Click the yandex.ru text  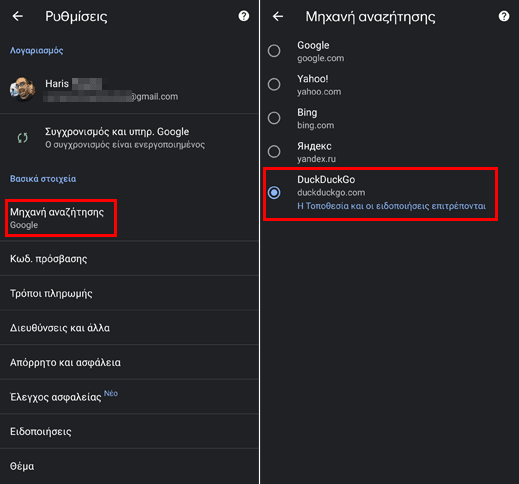(316, 159)
